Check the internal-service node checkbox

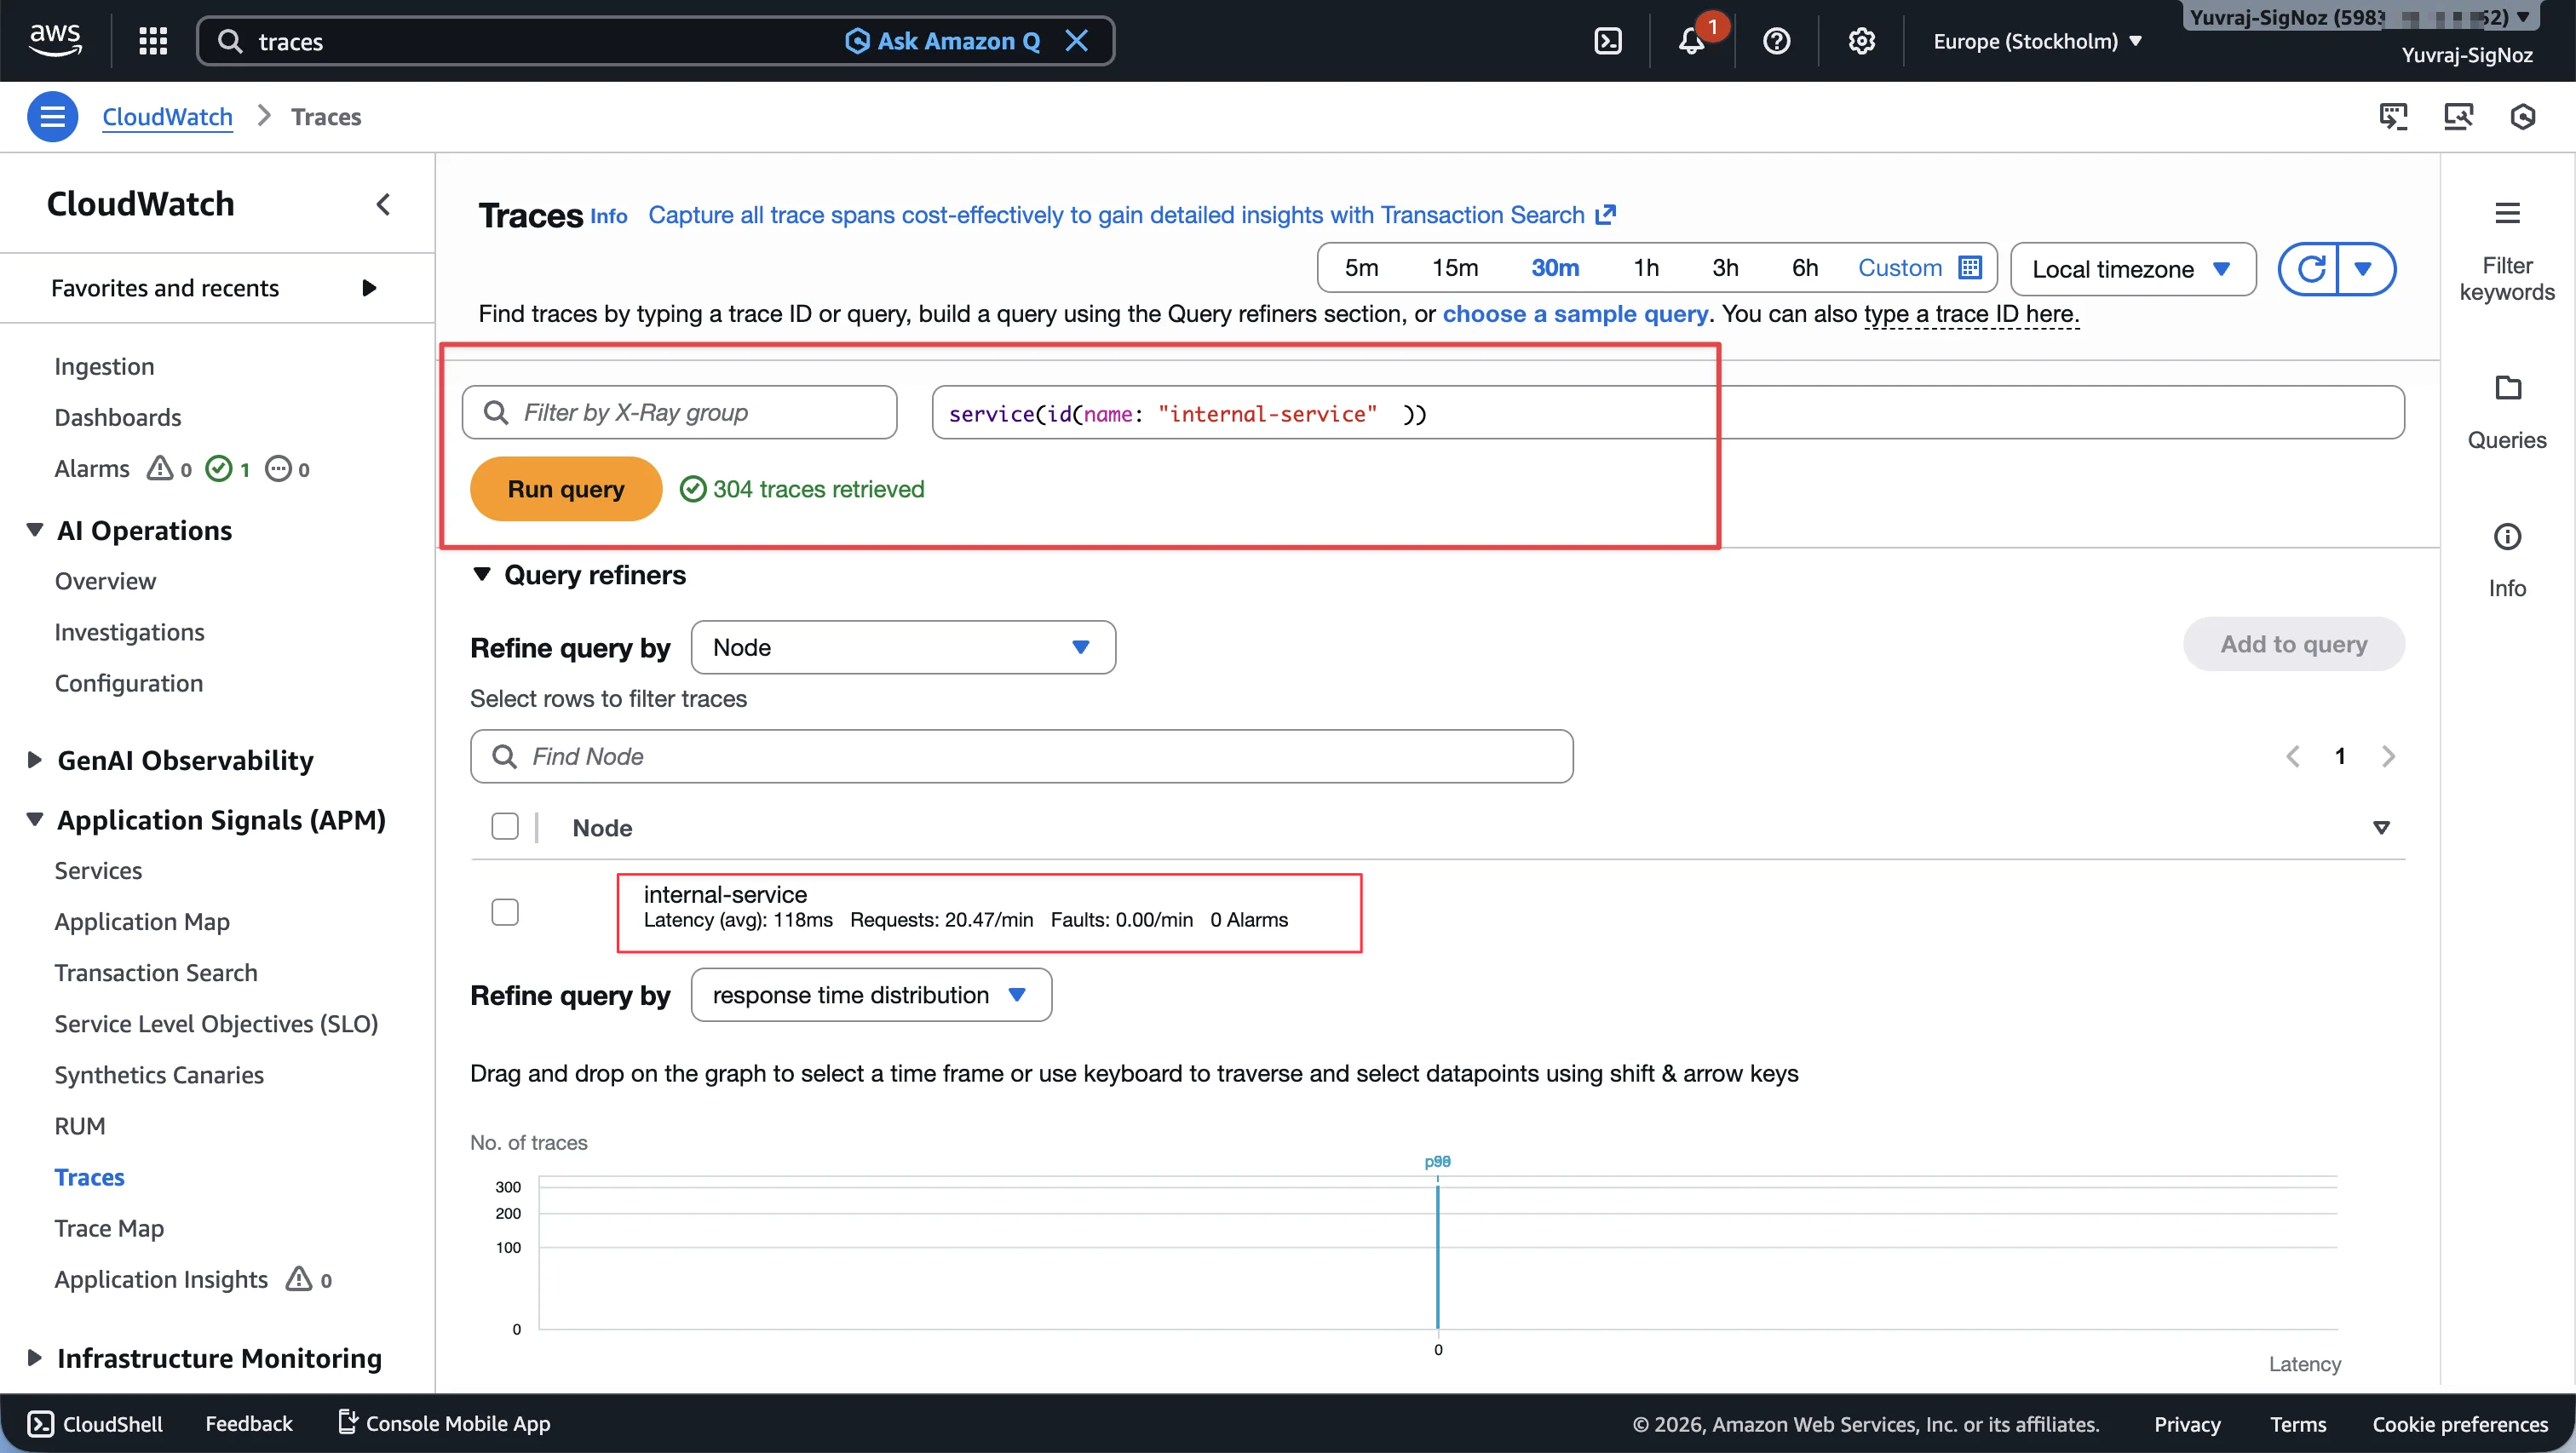click(x=505, y=911)
